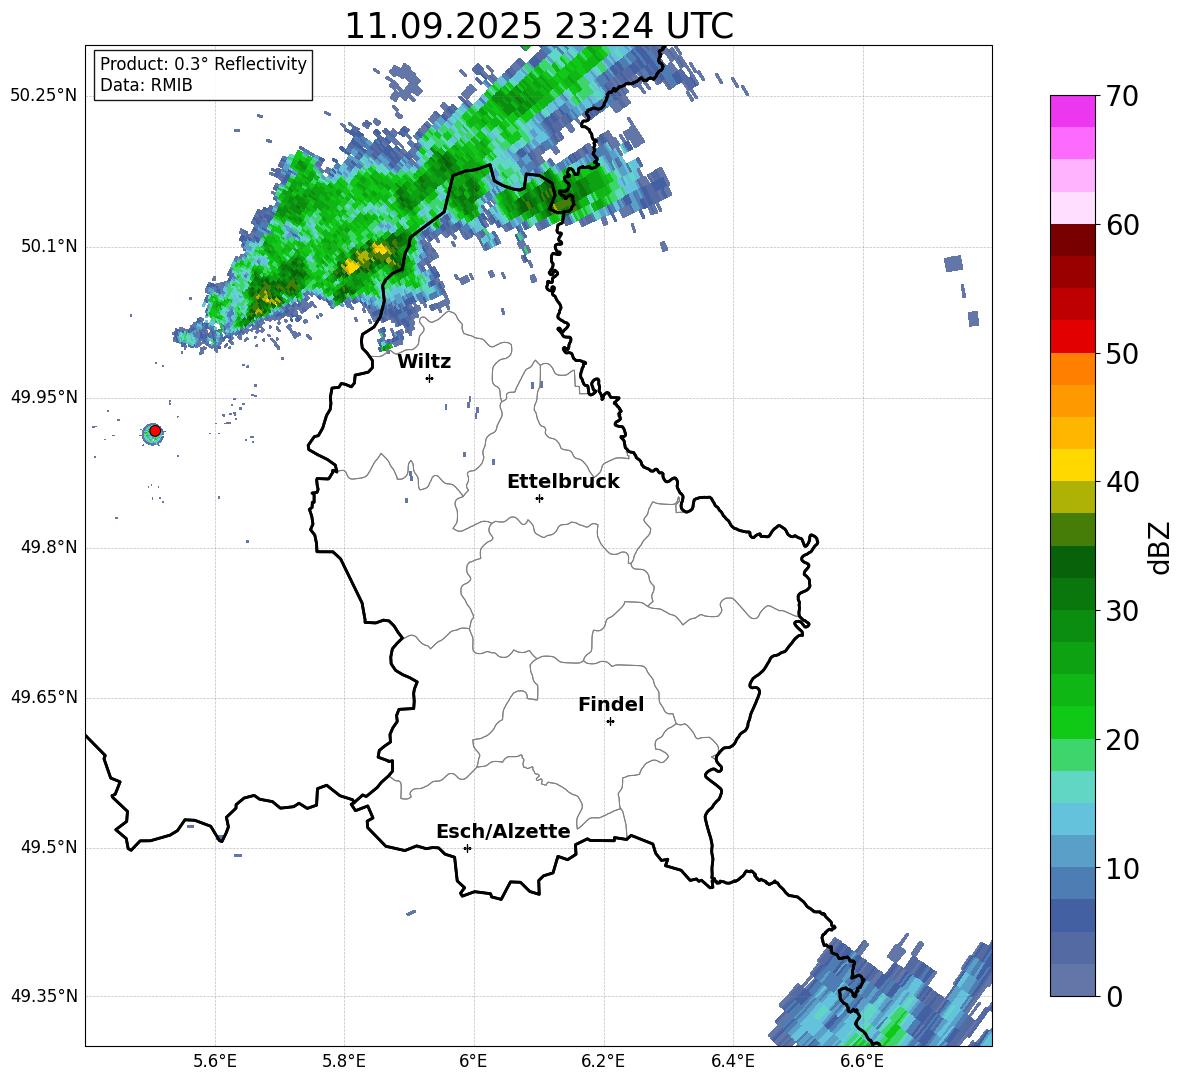This screenshot has width=1184, height=1081.
Task: Click the Product: 0.3° Reflectivity text
Action: click(203, 63)
